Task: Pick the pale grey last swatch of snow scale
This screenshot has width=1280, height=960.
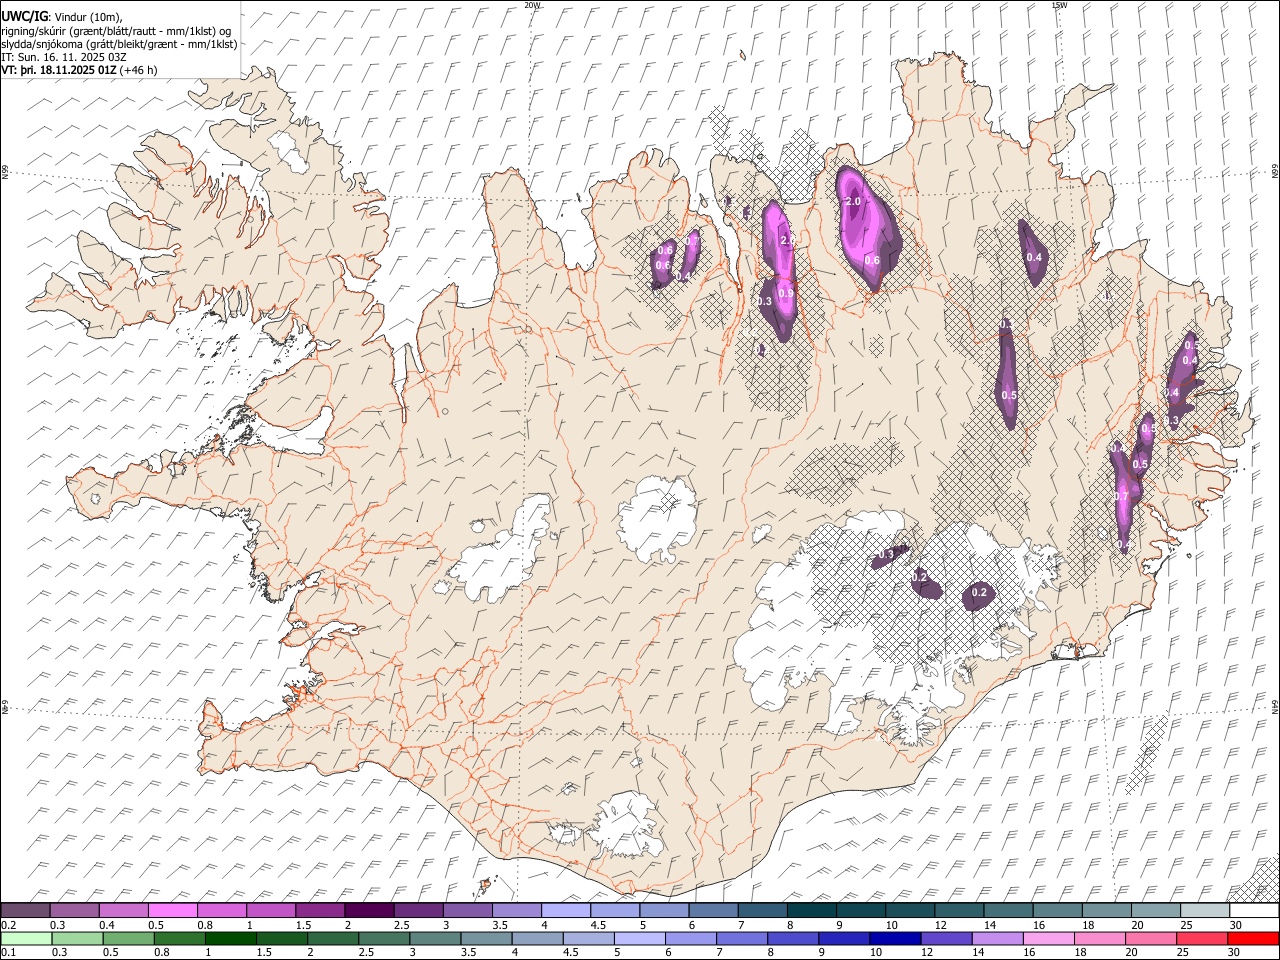Action: [1205, 910]
